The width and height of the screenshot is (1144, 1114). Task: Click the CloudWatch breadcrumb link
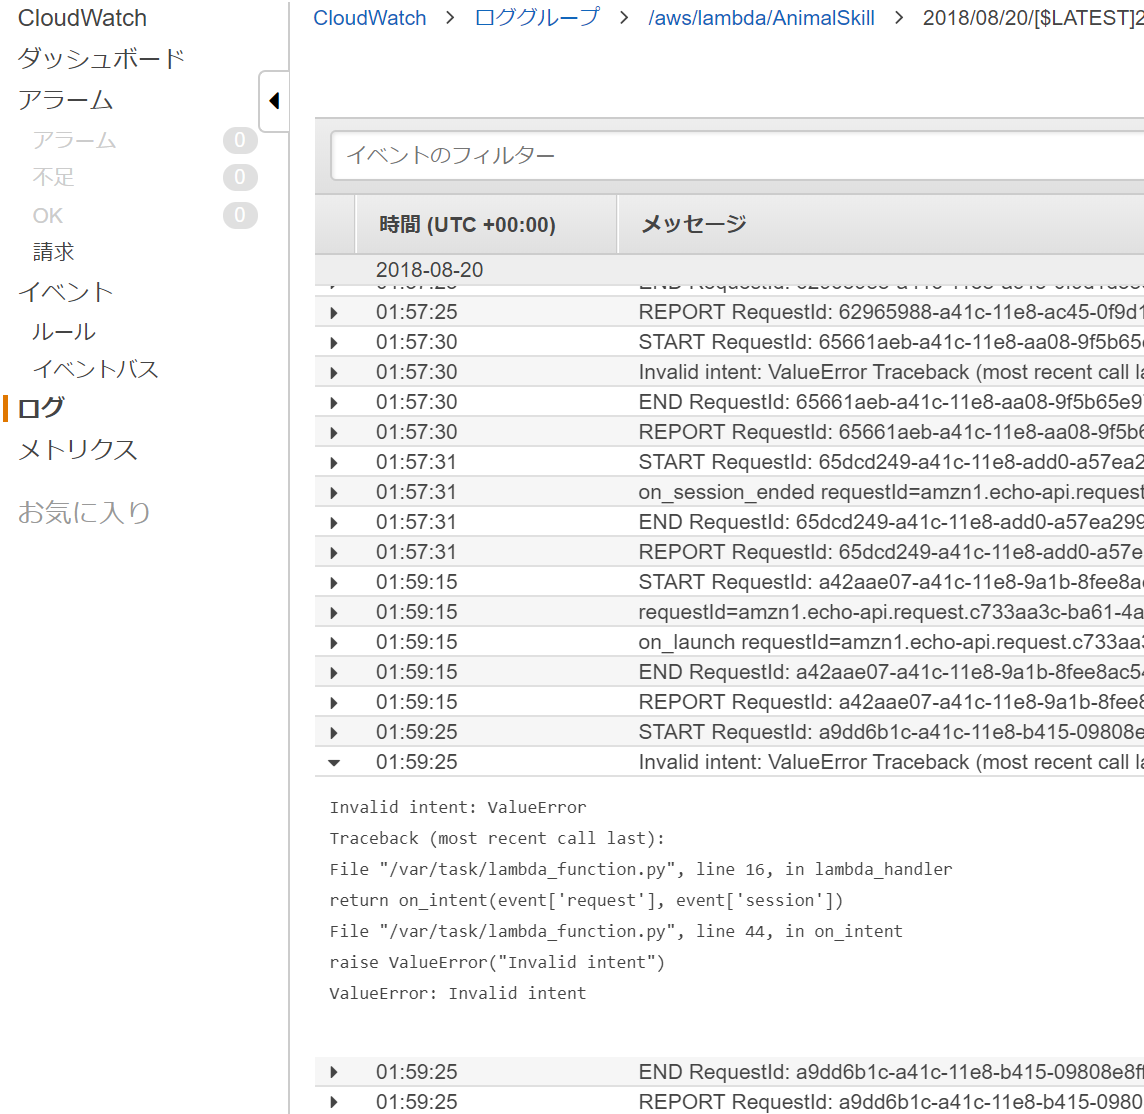(x=369, y=18)
